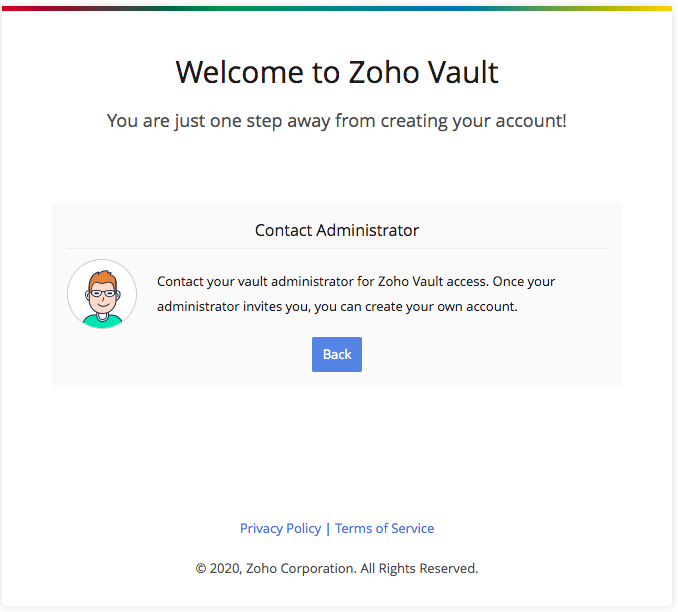This screenshot has height=612, width=678.
Task: Click the 'Contact your vault administrator' message line
Action: (x=356, y=282)
